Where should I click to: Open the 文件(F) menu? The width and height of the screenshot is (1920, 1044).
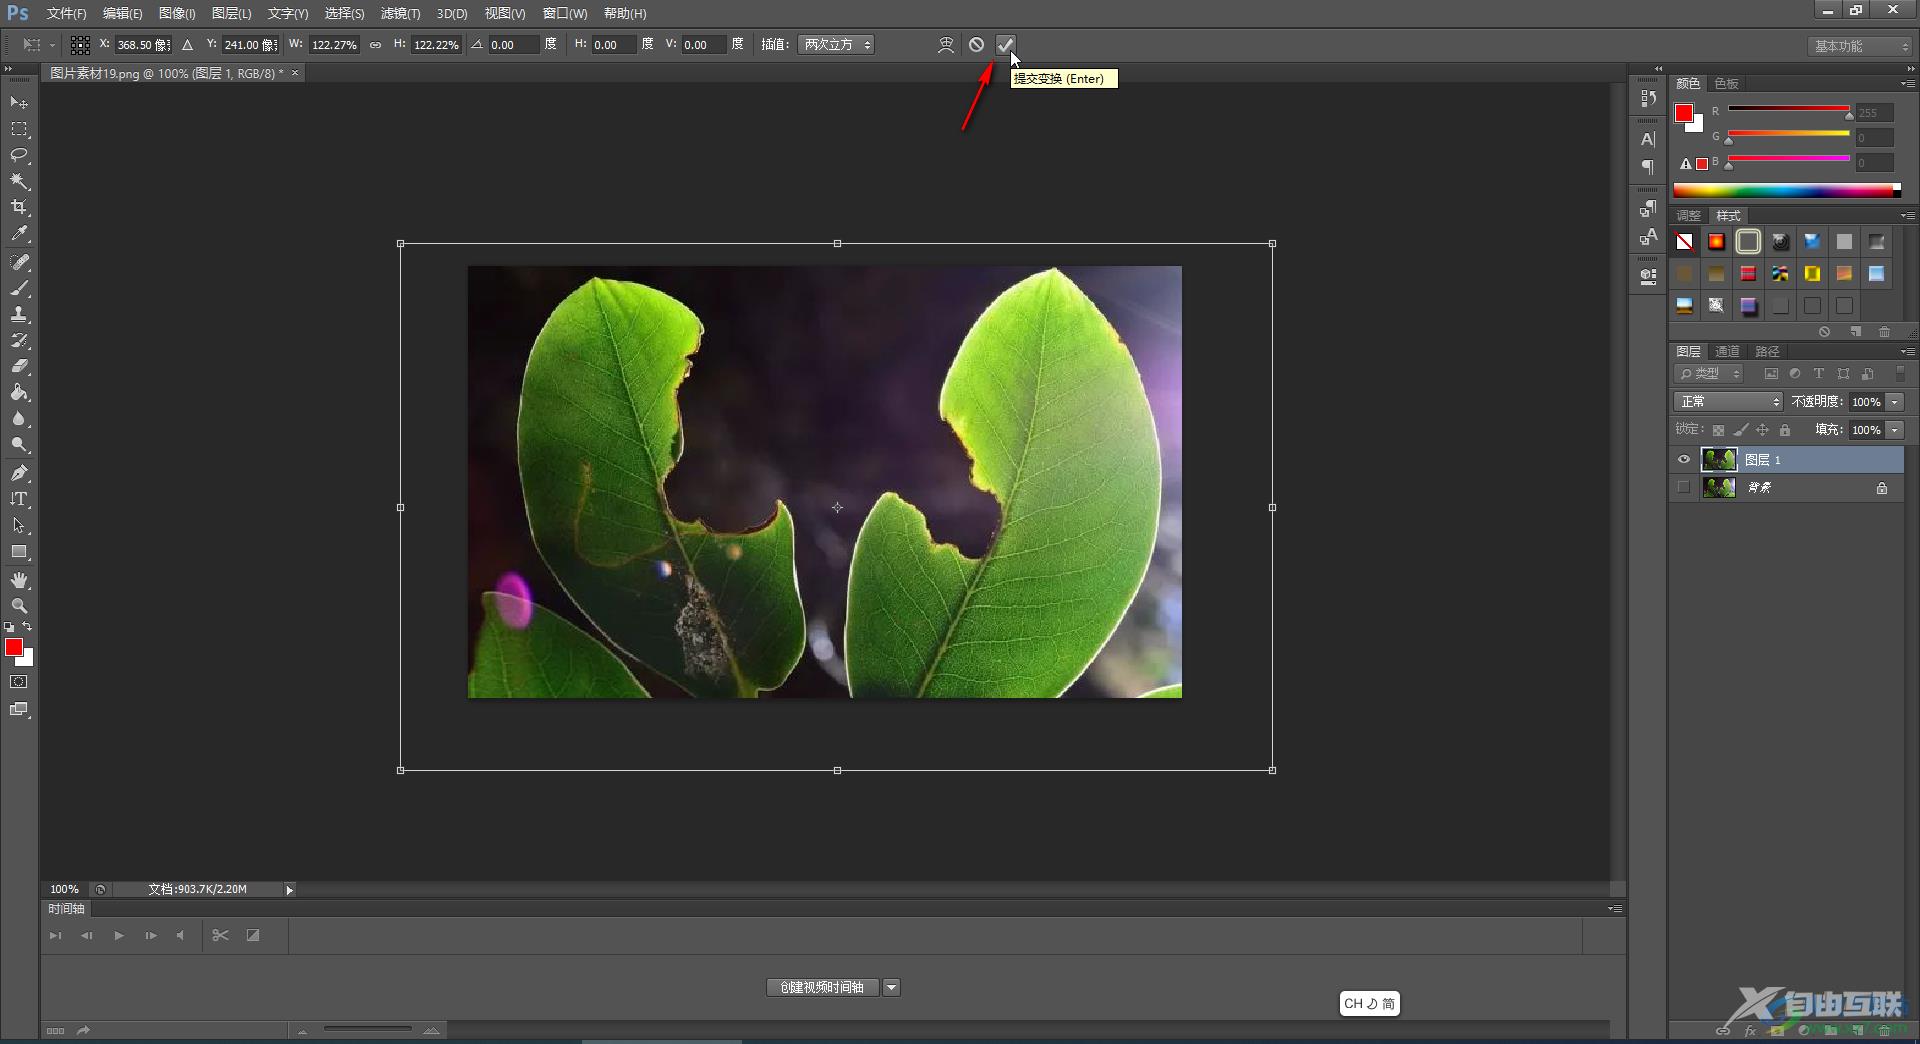point(66,13)
